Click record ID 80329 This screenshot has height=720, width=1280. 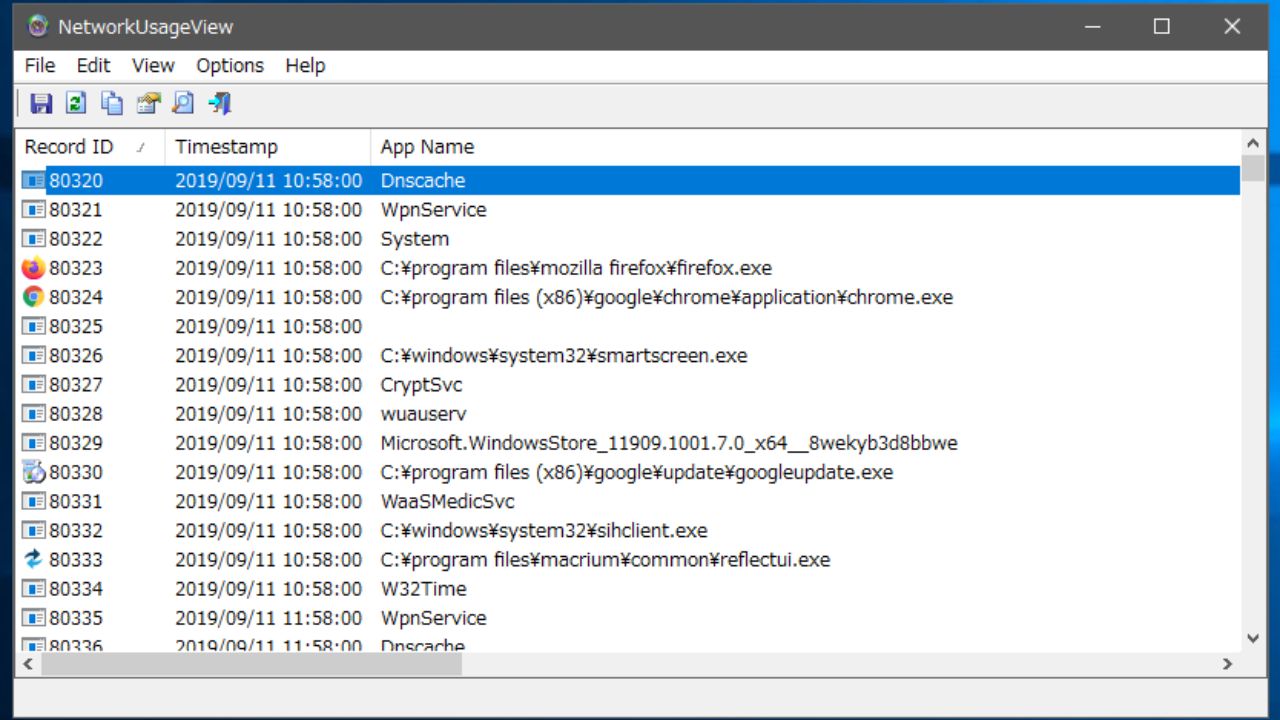coord(76,443)
